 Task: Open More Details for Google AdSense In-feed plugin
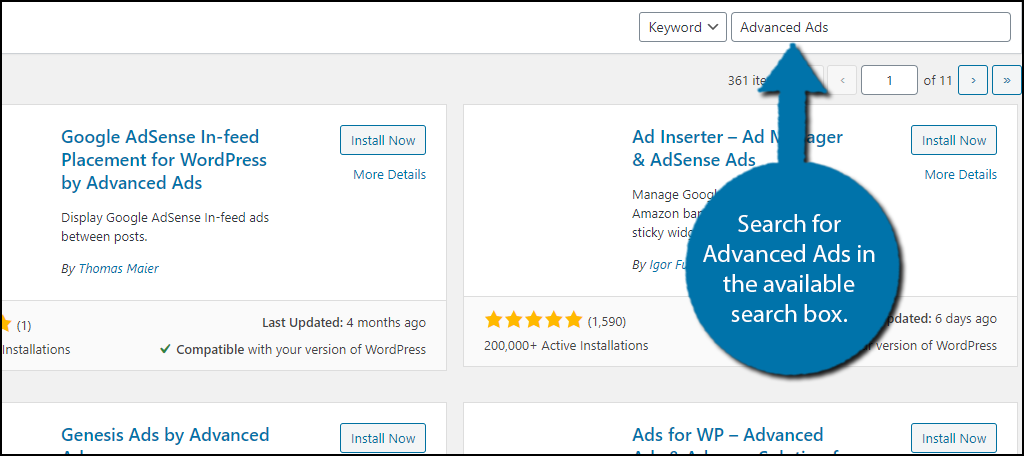(x=389, y=174)
